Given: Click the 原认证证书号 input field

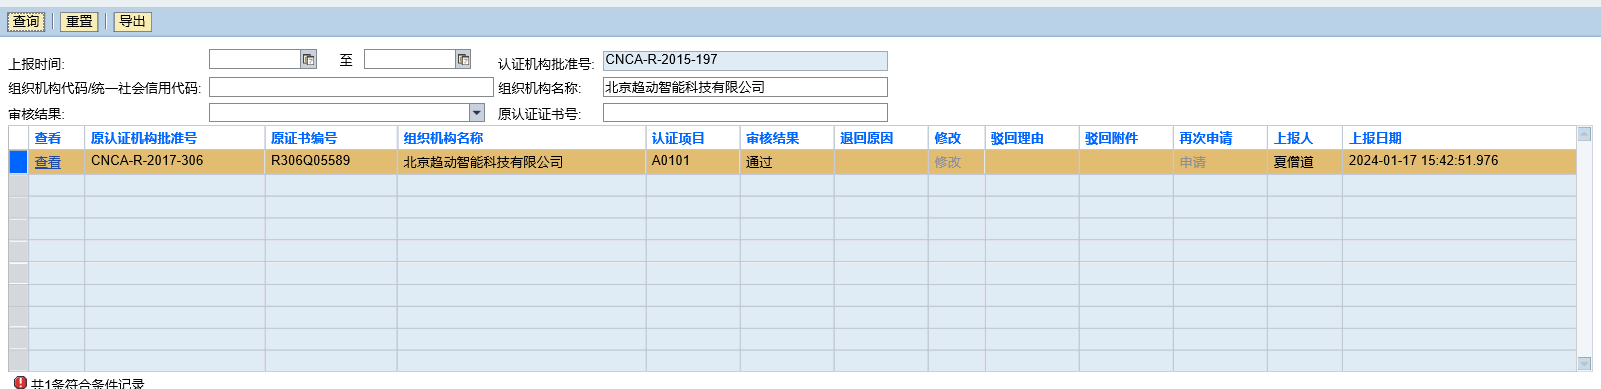Looking at the screenshot, I should click(x=745, y=113).
